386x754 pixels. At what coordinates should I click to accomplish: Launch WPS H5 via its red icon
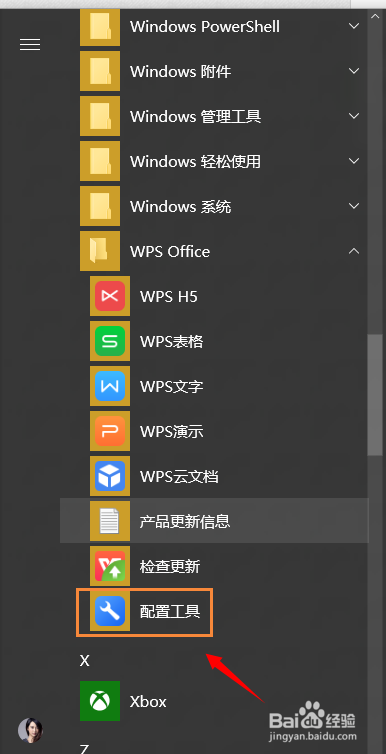coord(110,296)
